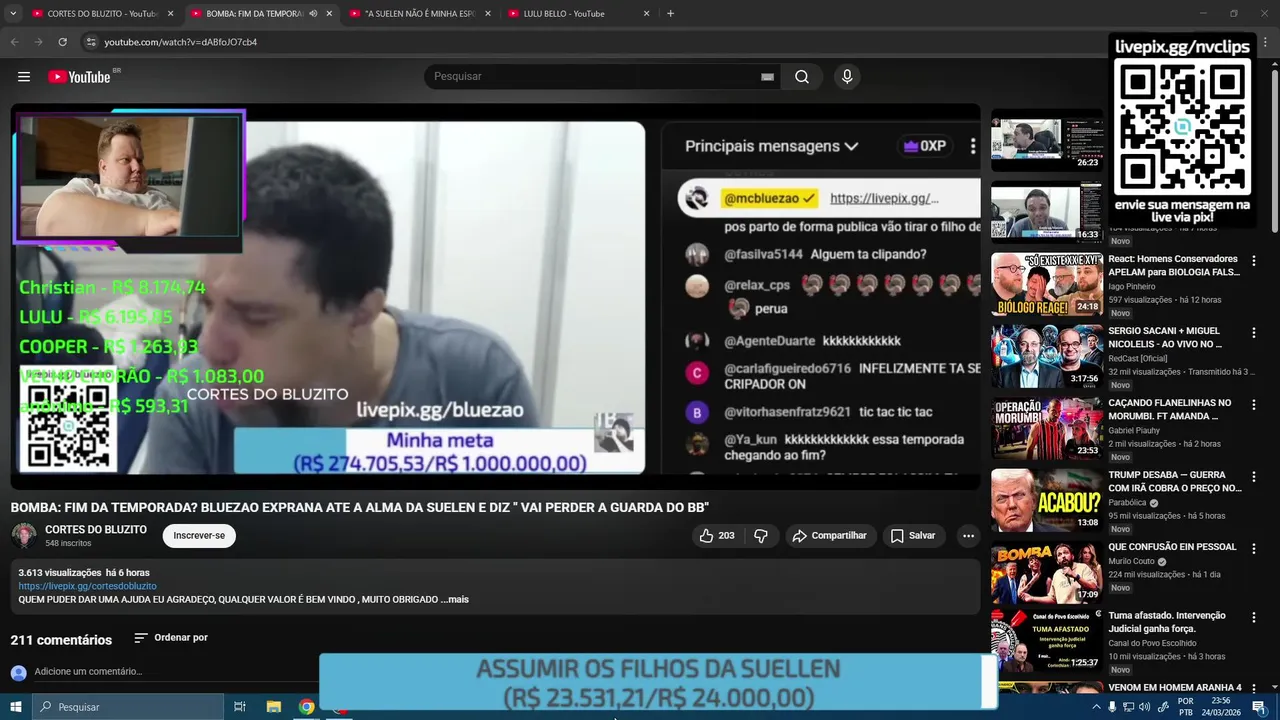Open the TRUMP ACABOU 13:08 thumbnail

[1047, 500]
